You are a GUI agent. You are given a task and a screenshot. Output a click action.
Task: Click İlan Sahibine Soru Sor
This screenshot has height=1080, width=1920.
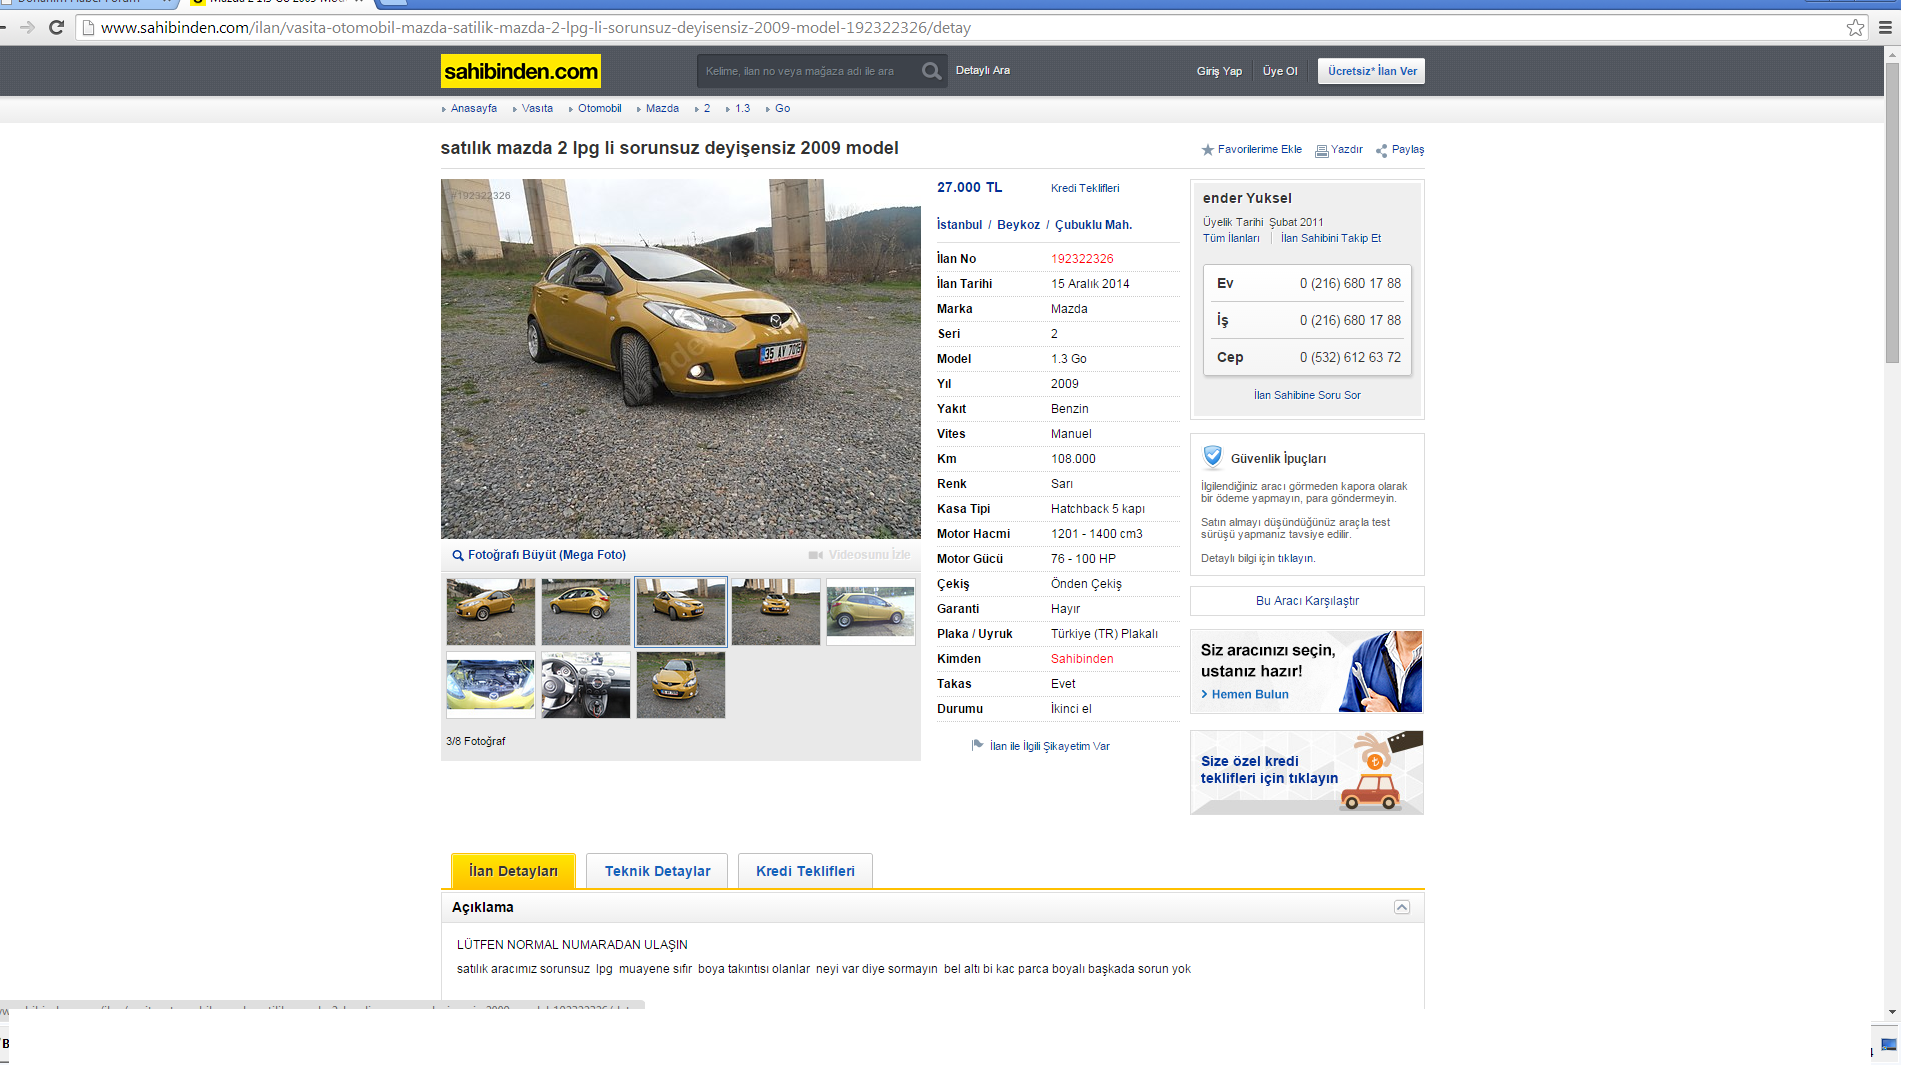pos(1307,395)
